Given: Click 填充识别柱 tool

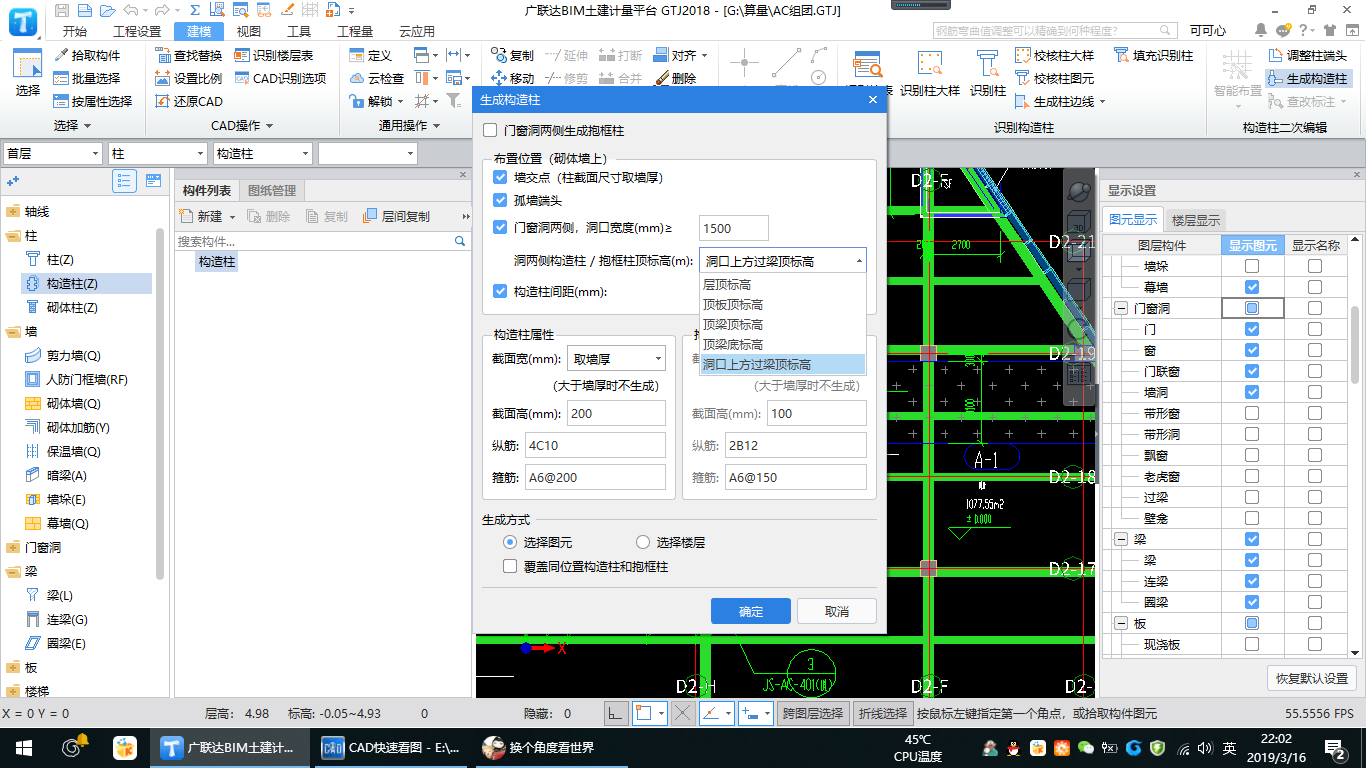Looking at the screenshot, I should point(1154,56).
